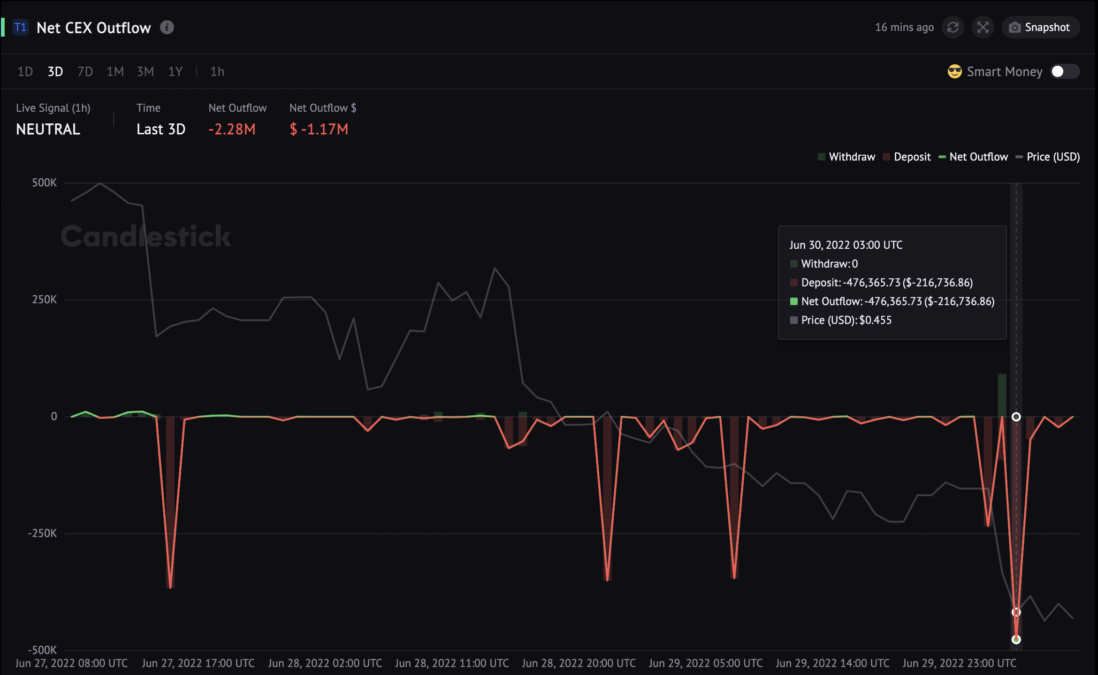Click the refresh data icon
This screenshot has height=675, width=1098.
pos(952,27)
